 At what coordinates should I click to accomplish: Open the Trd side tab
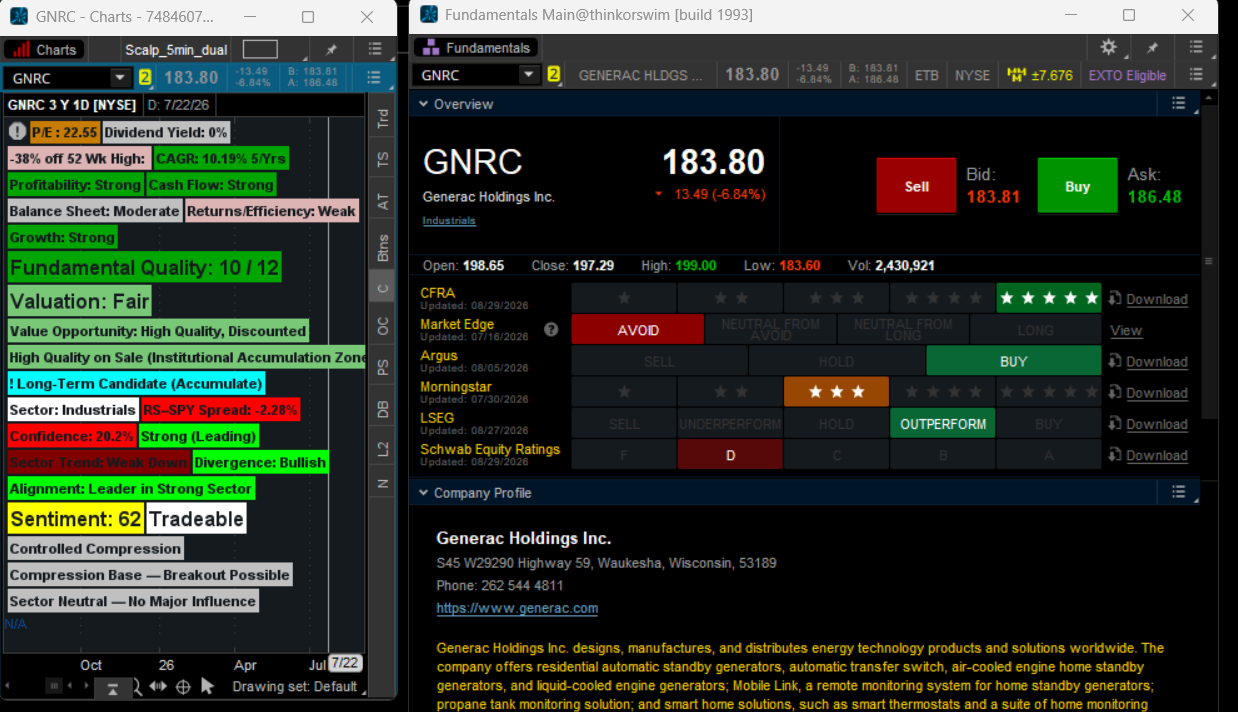382,119
